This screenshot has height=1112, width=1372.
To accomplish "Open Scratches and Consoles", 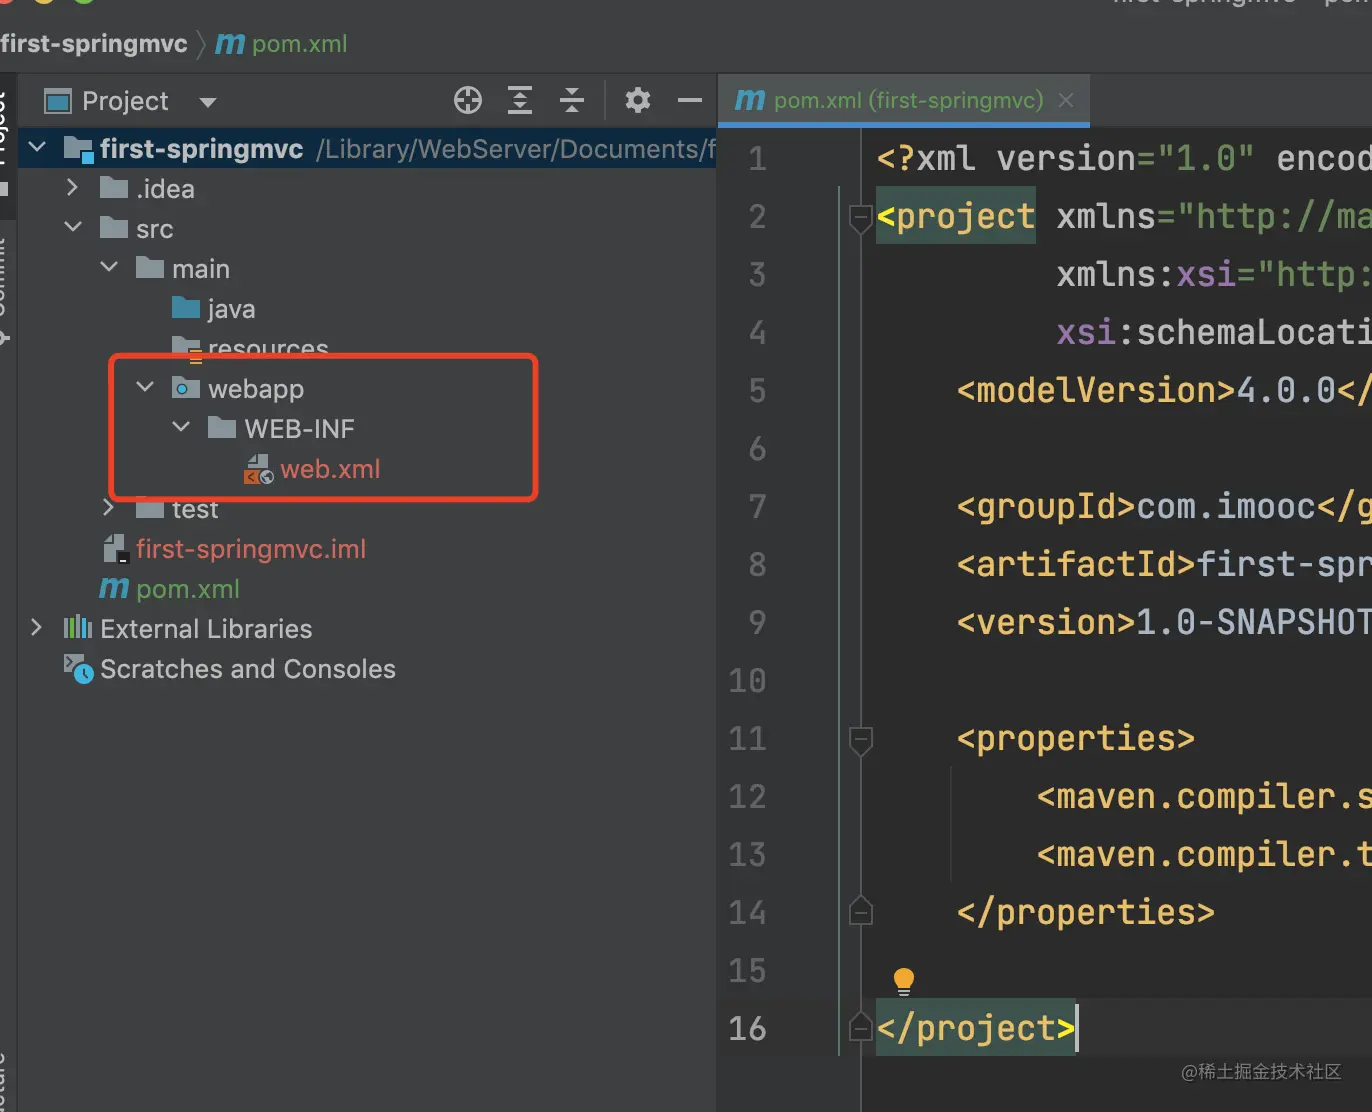I will tap(247, 669).
